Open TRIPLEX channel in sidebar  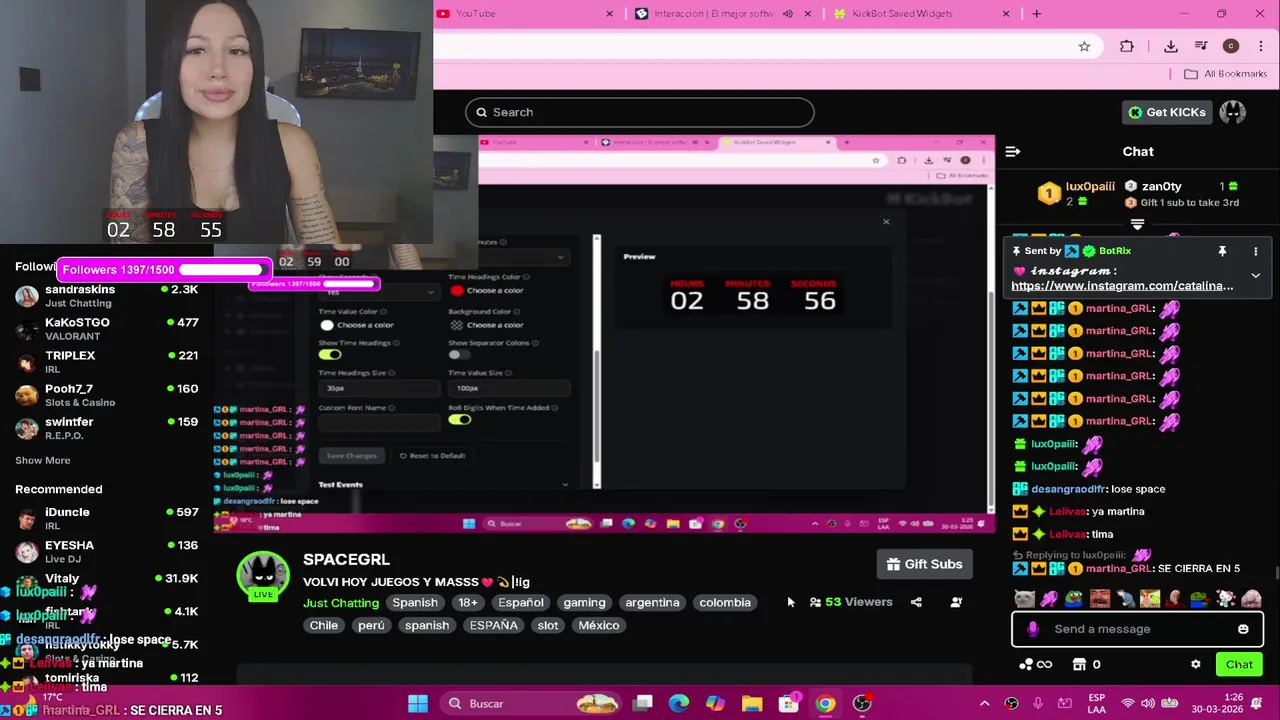[107, 362]
